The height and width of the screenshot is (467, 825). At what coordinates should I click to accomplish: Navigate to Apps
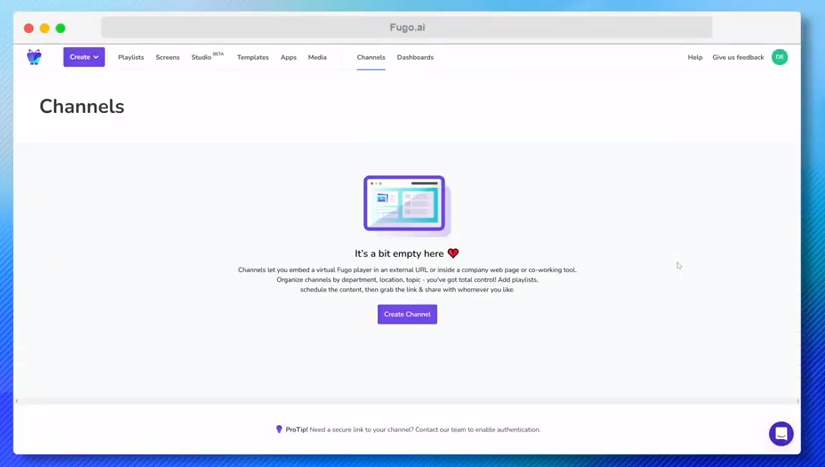[x=288, y=57]
